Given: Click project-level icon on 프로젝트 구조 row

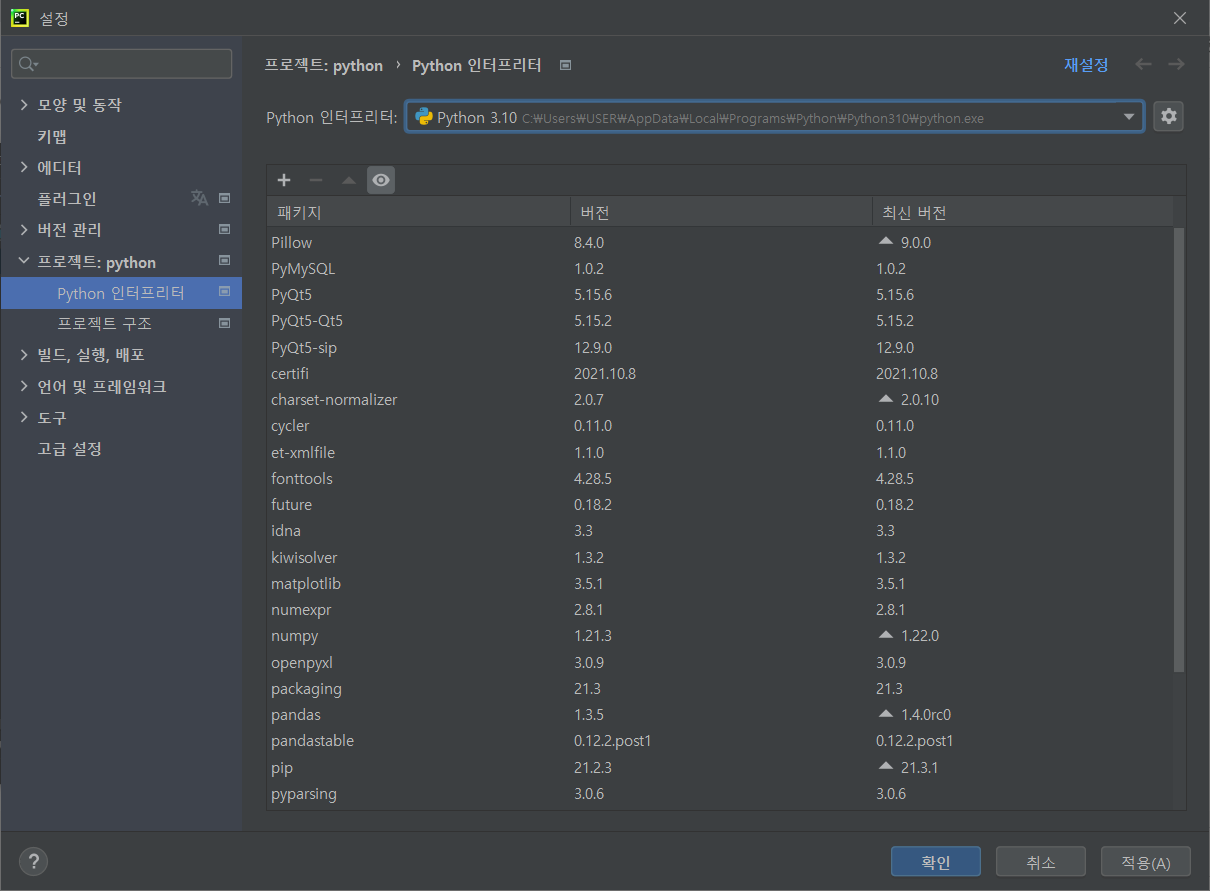Looking at the screenshot, I should (x=224, y=324).
